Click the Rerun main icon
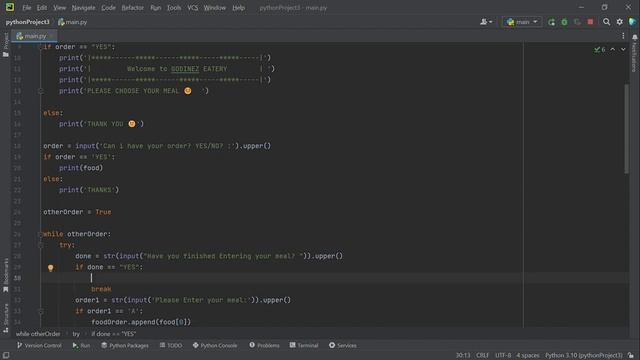Image resolution: width=640 pixels, height=360 pixels. pos(551,22)
